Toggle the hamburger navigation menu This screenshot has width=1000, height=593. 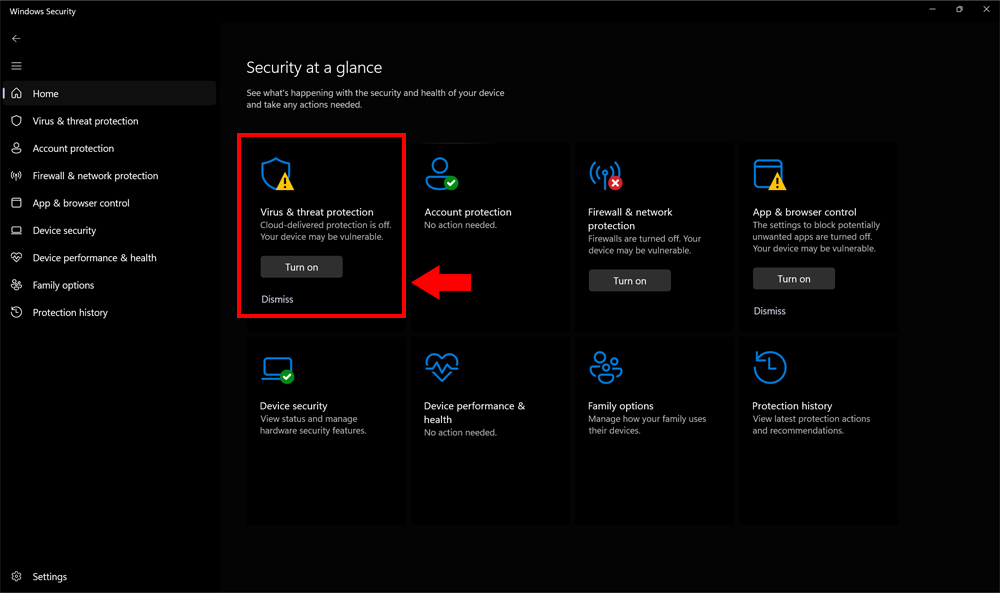pyautogui.click(x=16, y=66)
